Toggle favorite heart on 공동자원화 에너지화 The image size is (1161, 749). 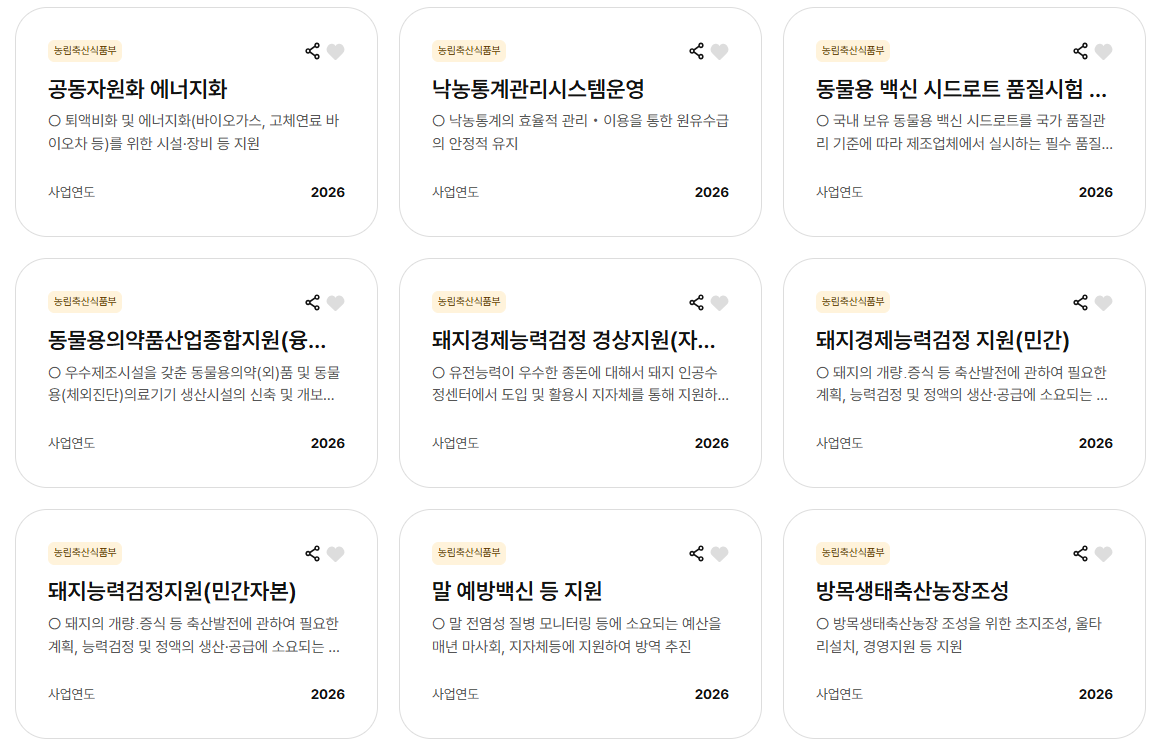click(335, 52)
